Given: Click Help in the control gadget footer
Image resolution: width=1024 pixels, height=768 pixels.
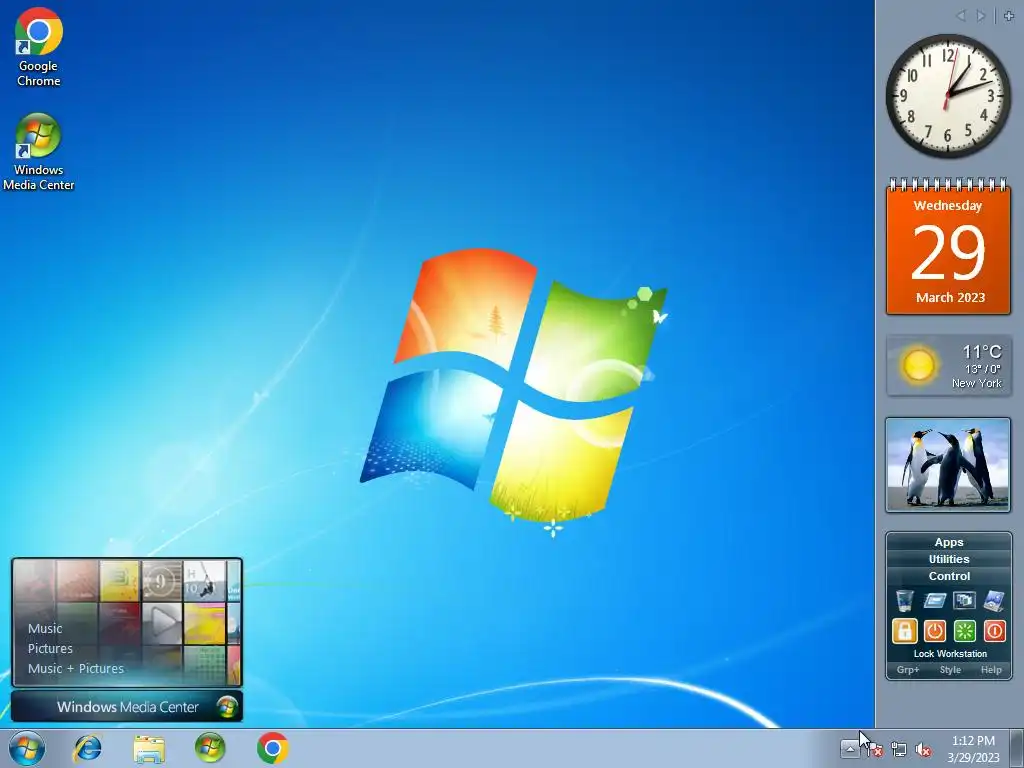Looking at the screenshot, I should (x=991, y=670).
